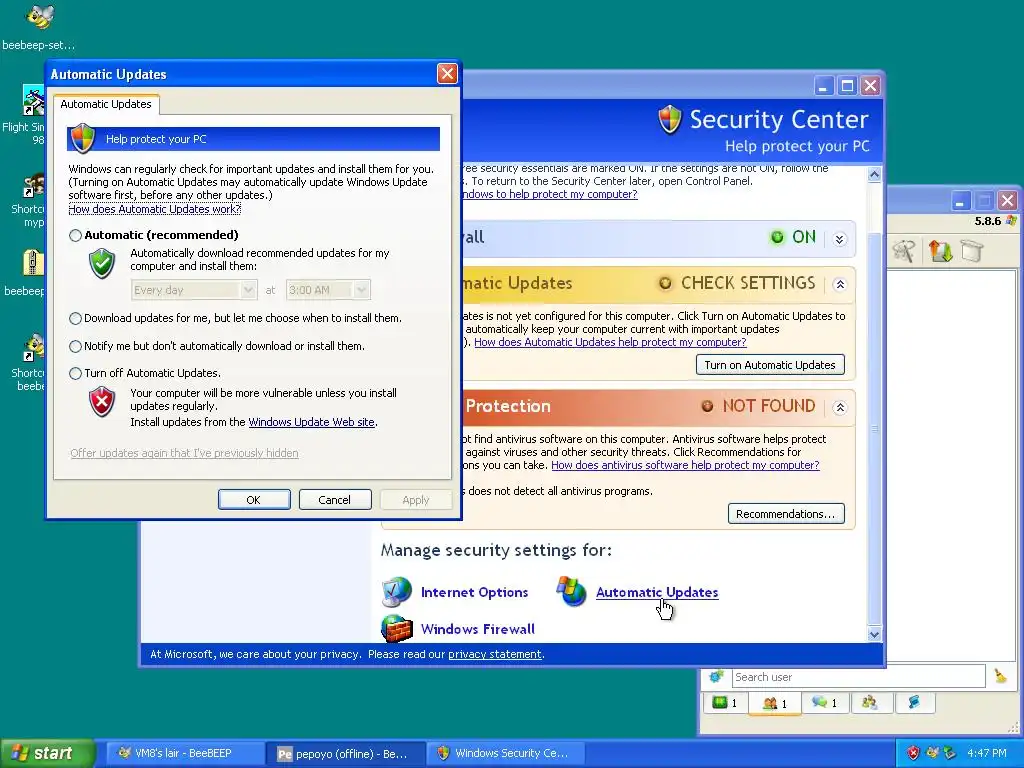The width and height of the screenshot is (1024, 768).
Task: Switch to BeeBEEP users tab
Action: [x=775, y=703]
